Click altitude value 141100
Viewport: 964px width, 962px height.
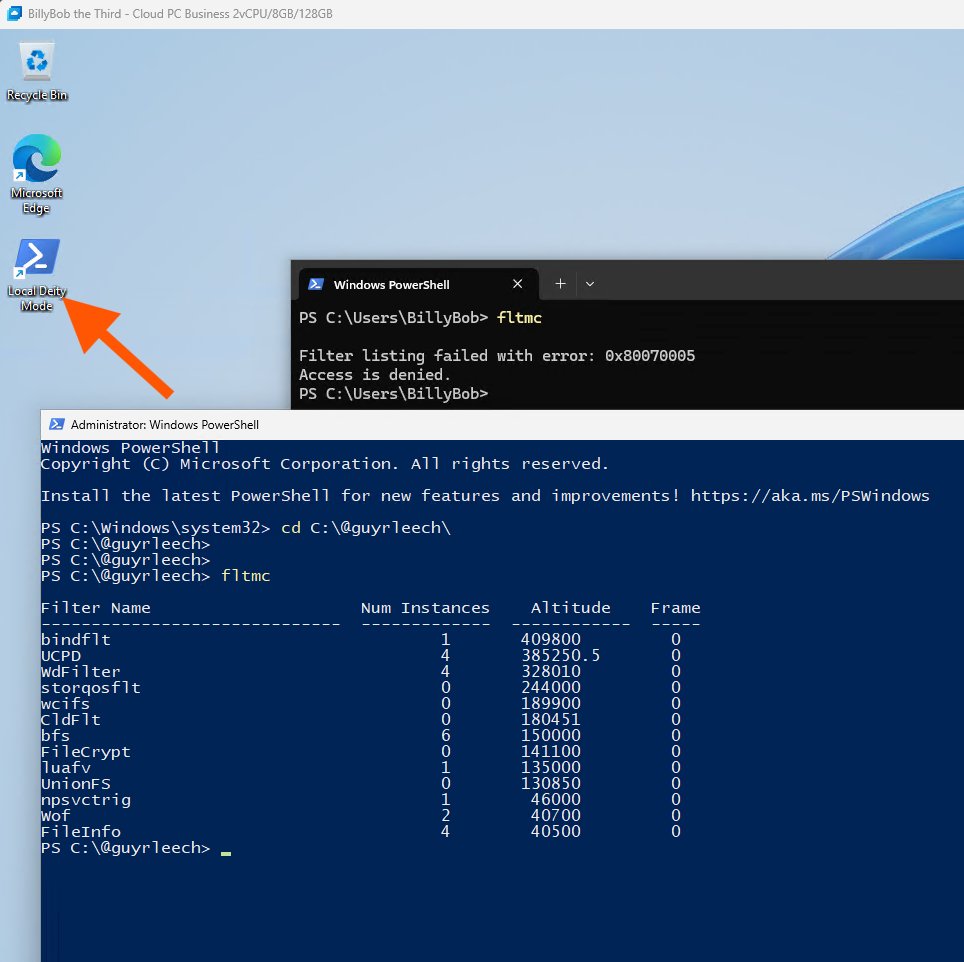coord(551,751)
